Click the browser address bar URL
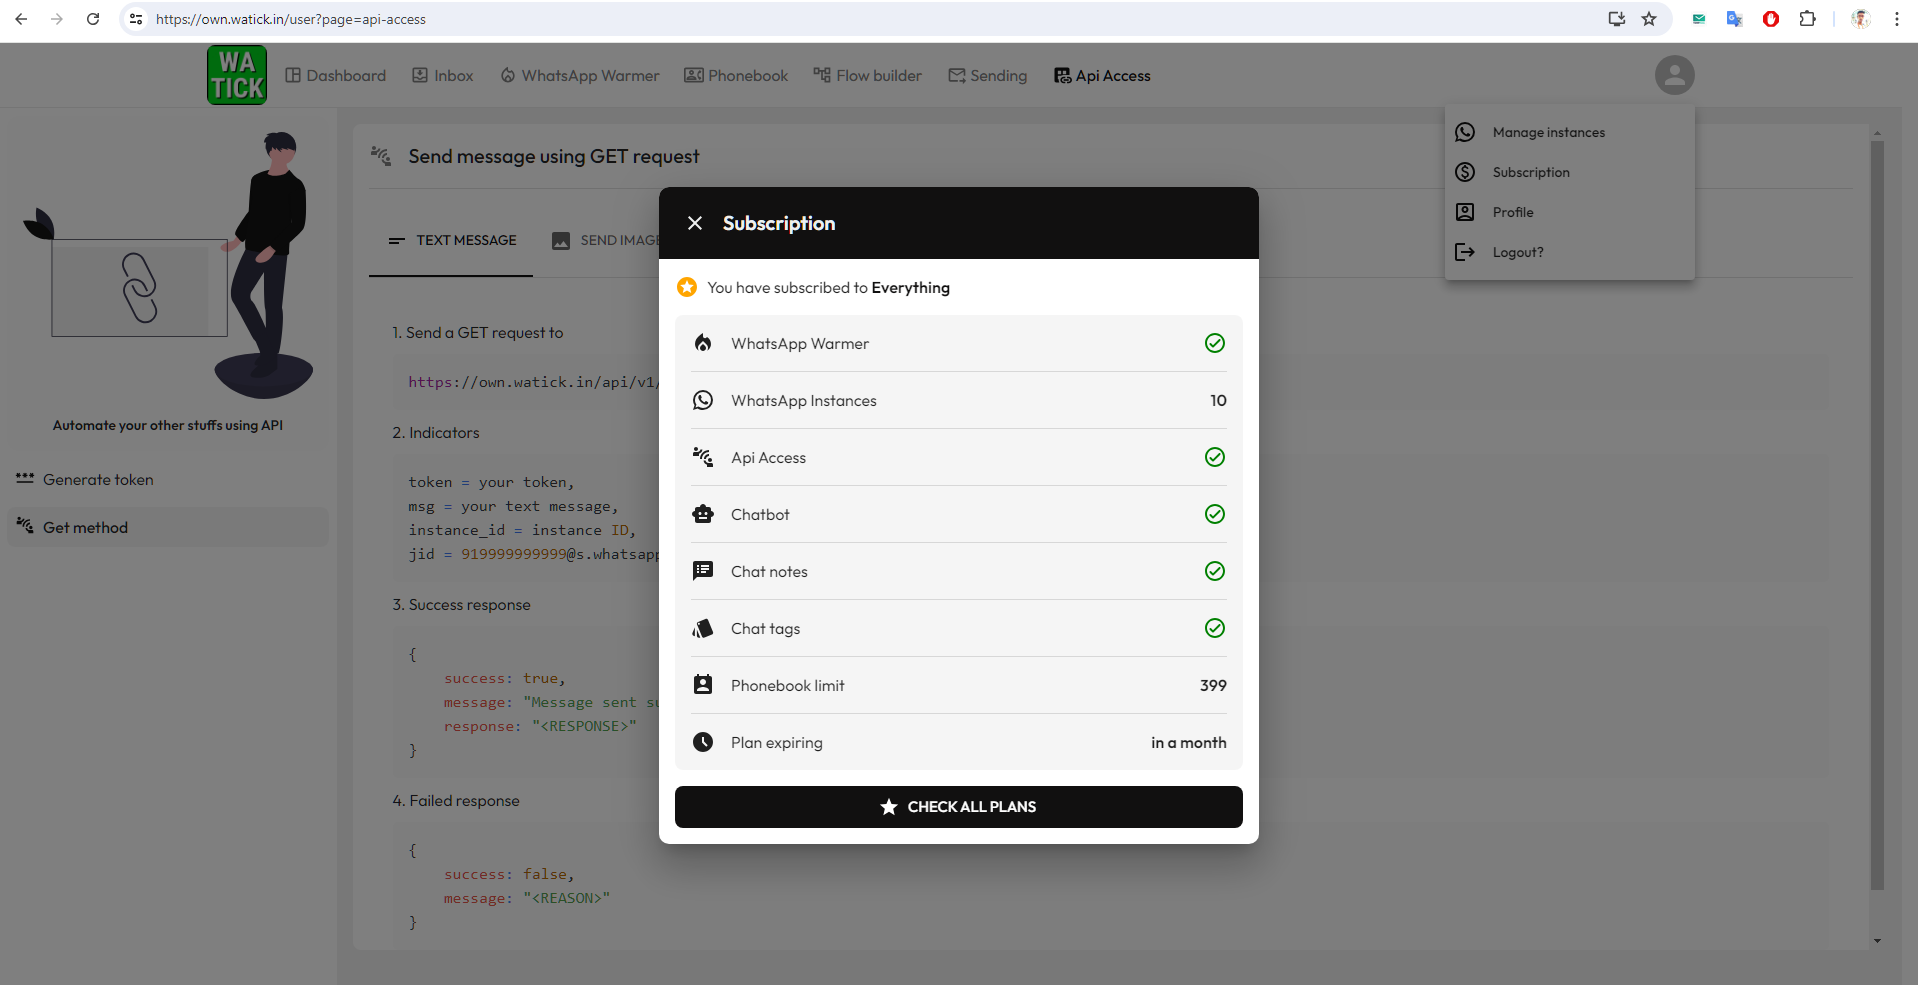 (x=291, y=19)
